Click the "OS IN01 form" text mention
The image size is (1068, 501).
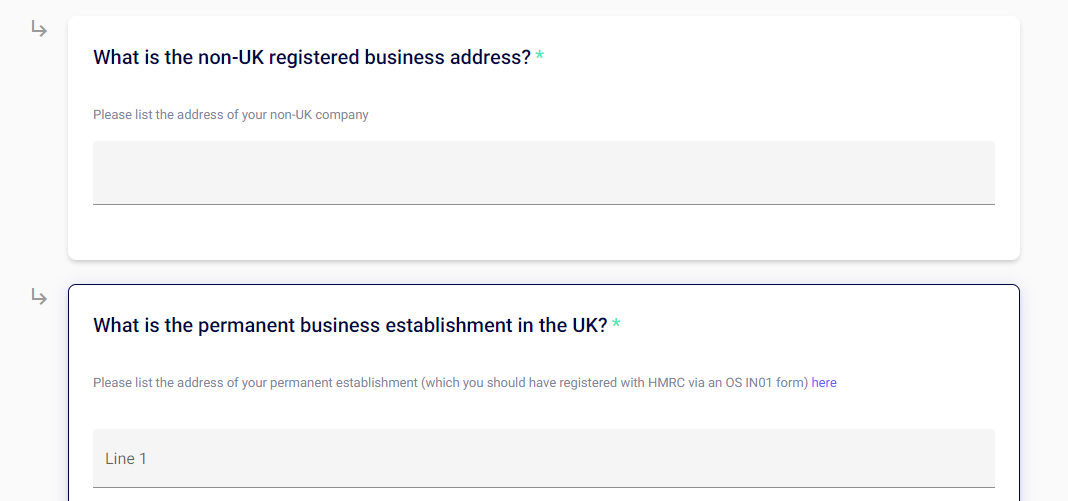[x=769, y=383]
